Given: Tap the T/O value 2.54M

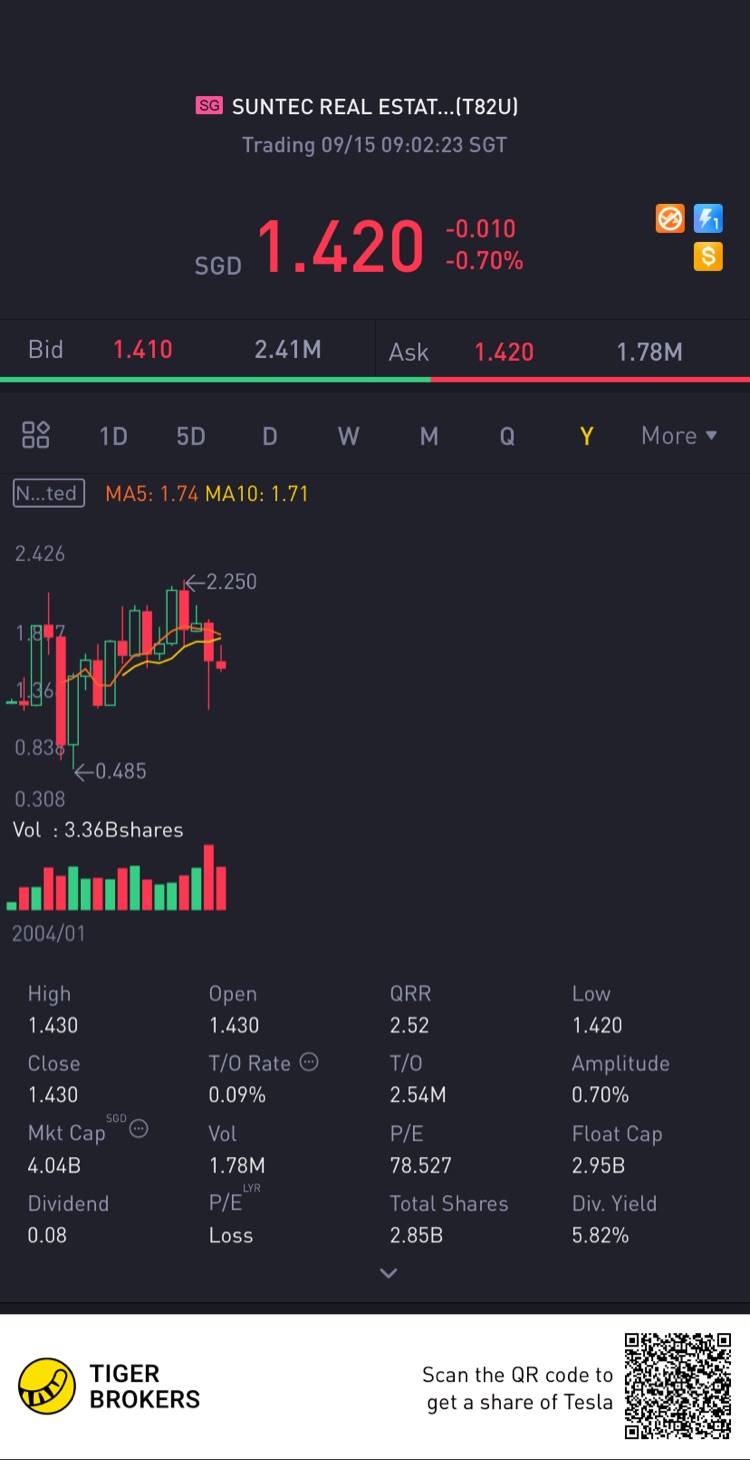Looking at the screenshot, I should tap(418, 1095).
